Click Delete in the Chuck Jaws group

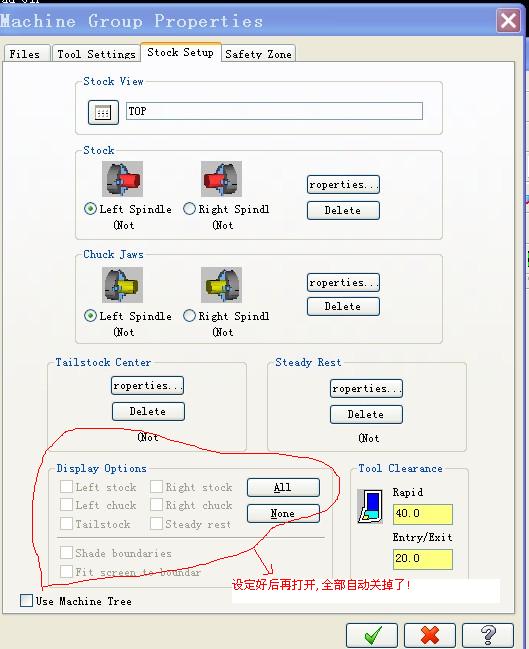[x=343, y=307]
